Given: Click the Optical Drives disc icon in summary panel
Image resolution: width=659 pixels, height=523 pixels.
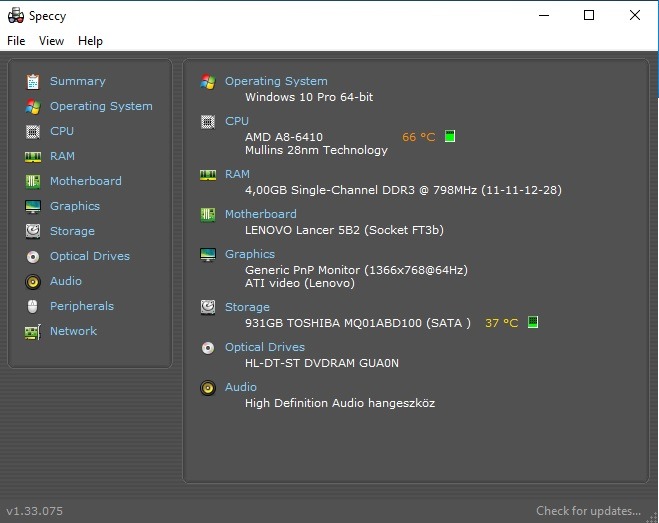Looking at the screenshot, I should (208, 348).
